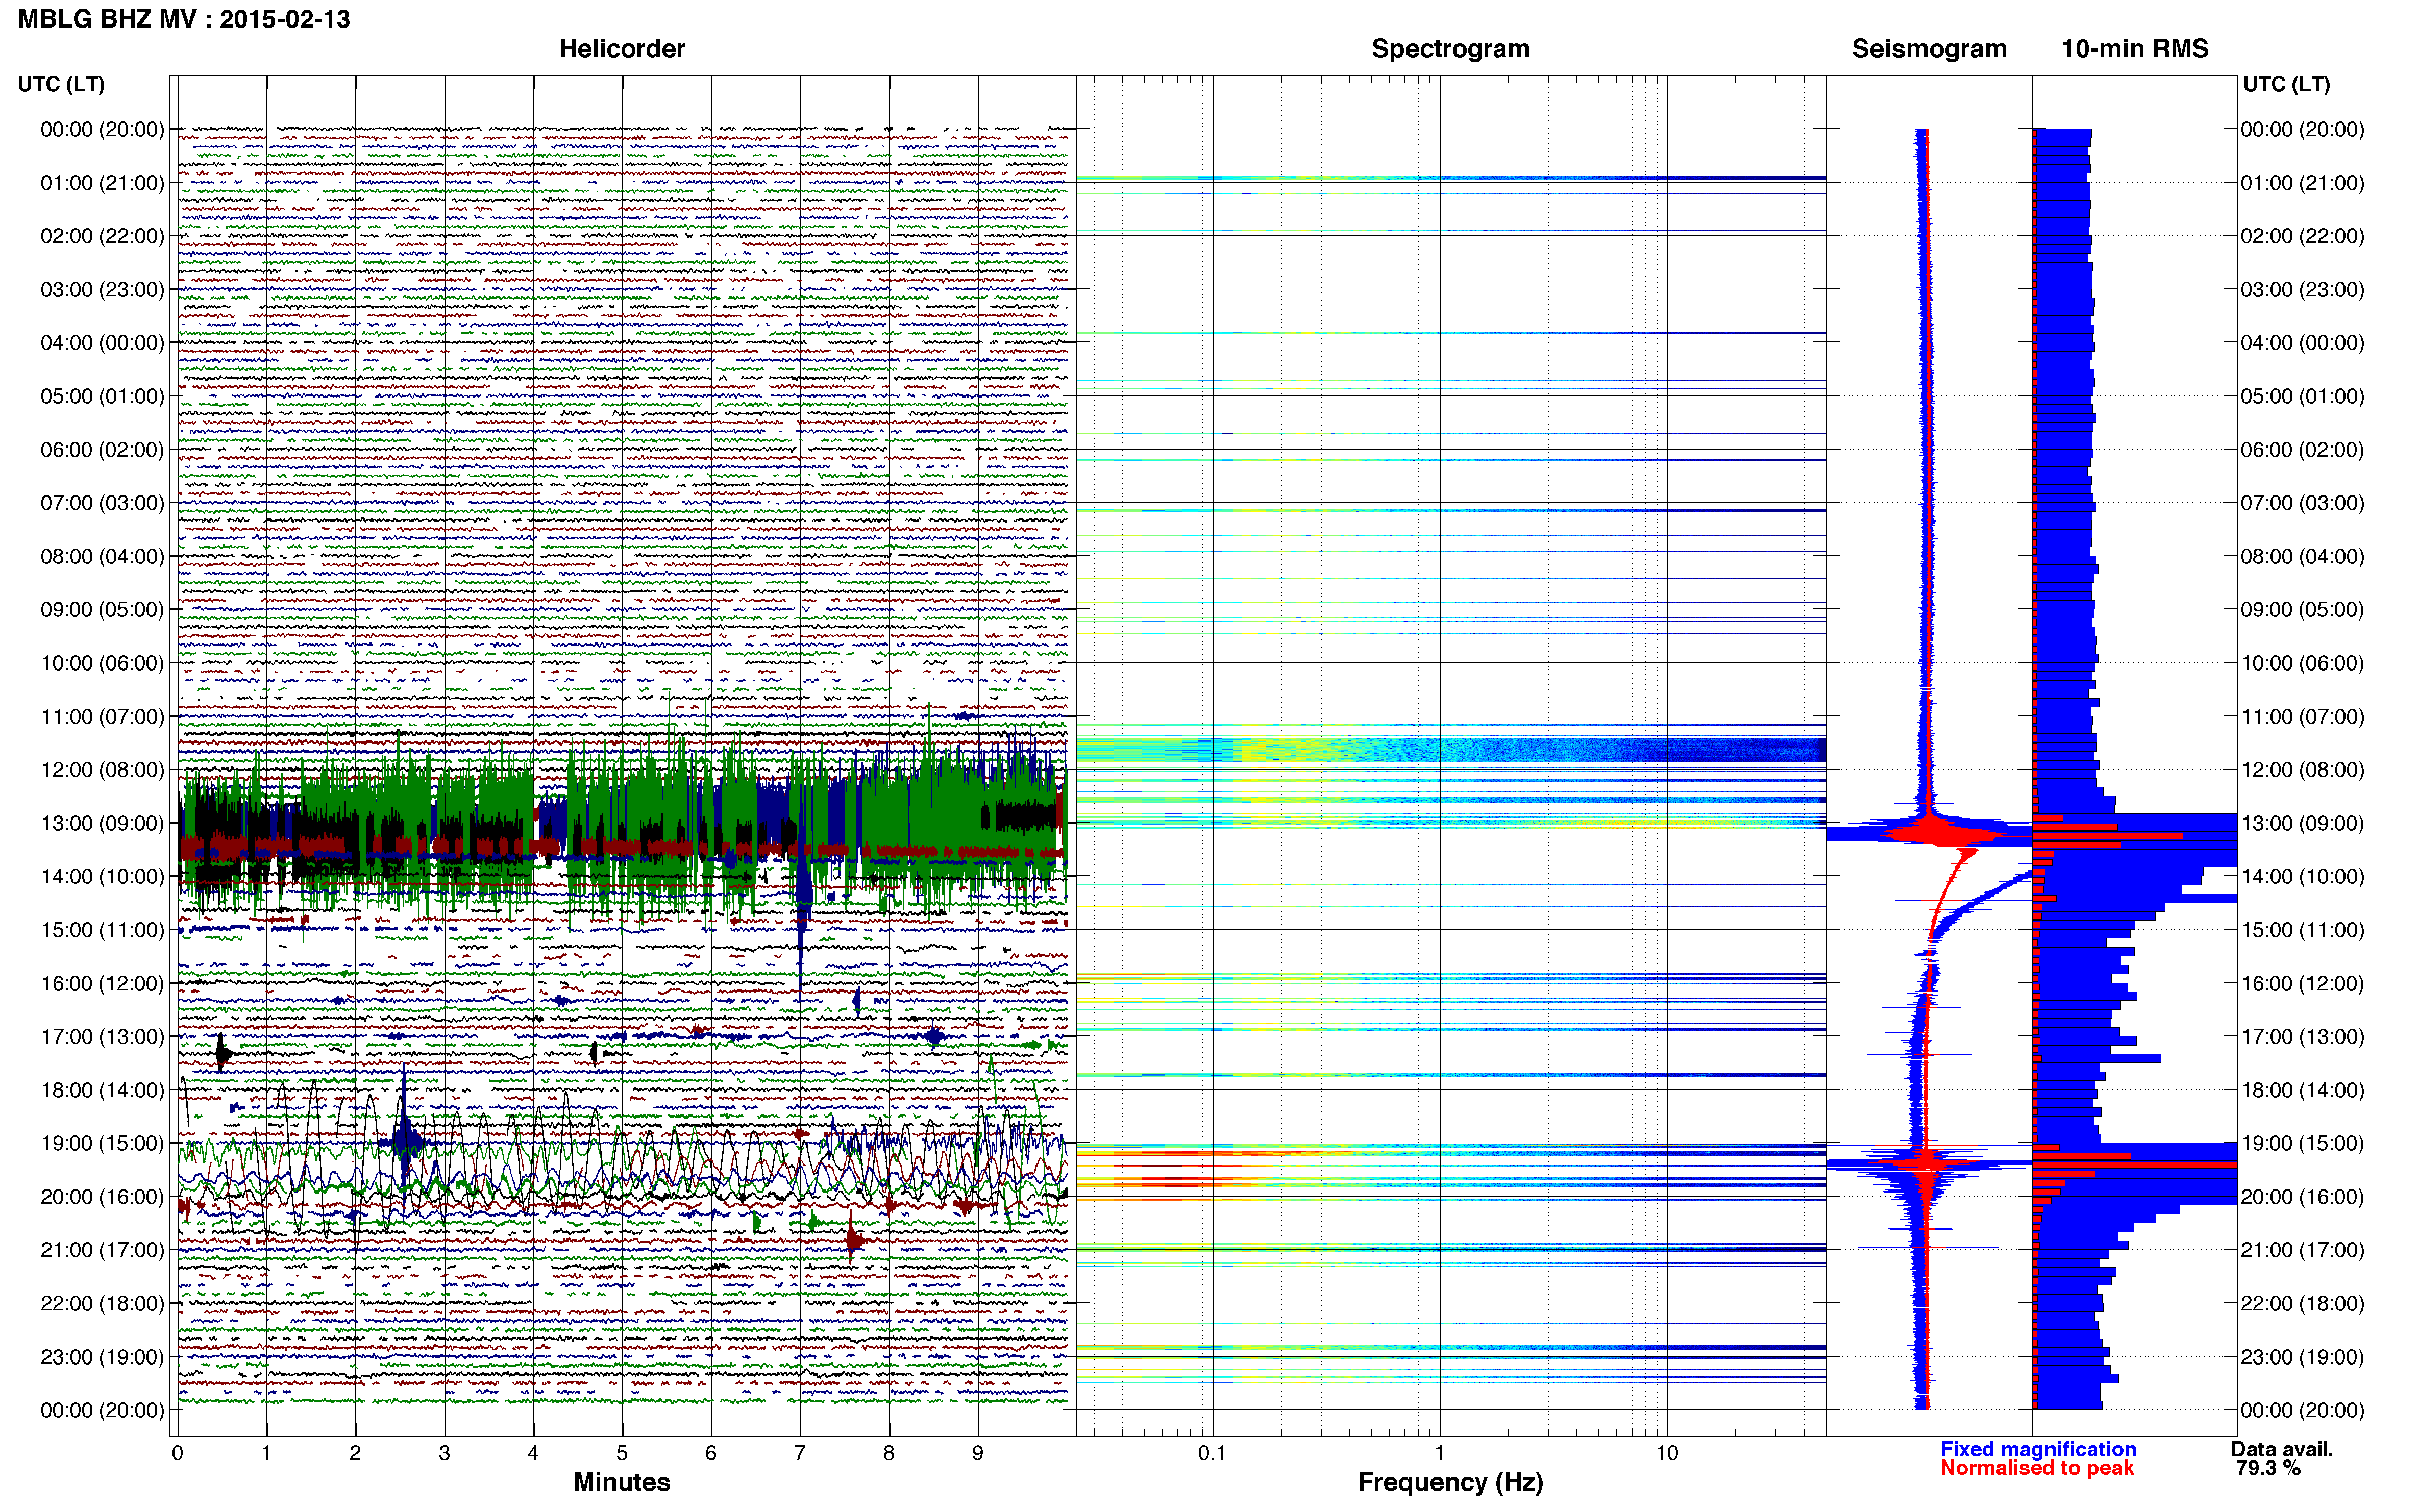This screenshot has width=2419, height=1512.
Task: Select the "79.3 %" availability value
Action: pyautogui.click(x=2268, y=1468)
